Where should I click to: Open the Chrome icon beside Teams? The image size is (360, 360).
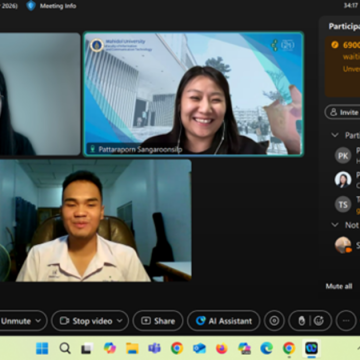coord(177,348)
